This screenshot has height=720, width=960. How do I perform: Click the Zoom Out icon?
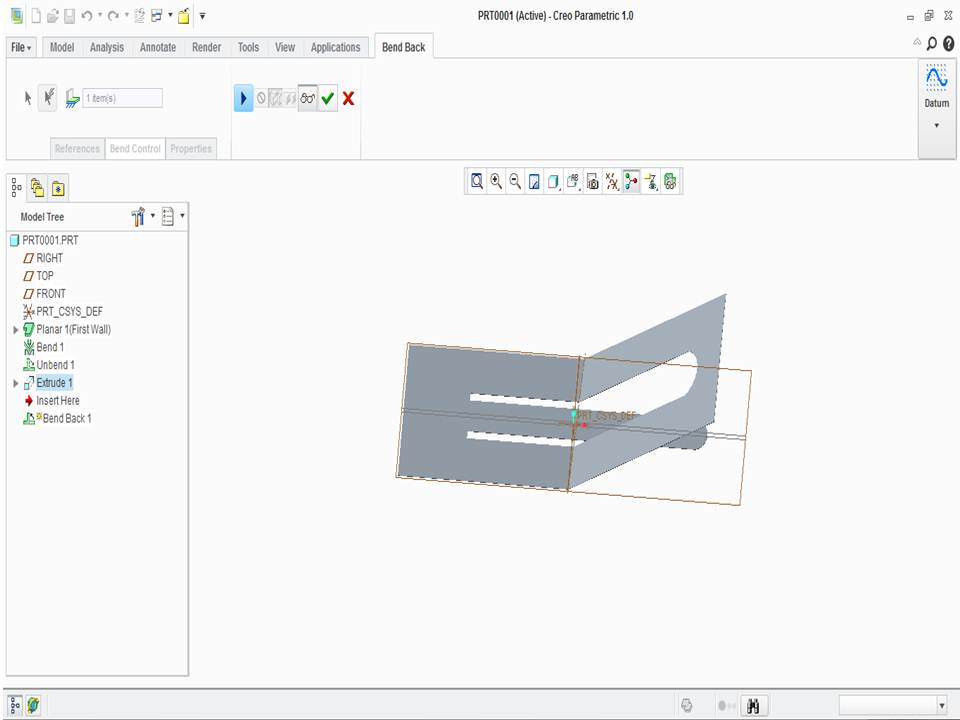(515, 181)
